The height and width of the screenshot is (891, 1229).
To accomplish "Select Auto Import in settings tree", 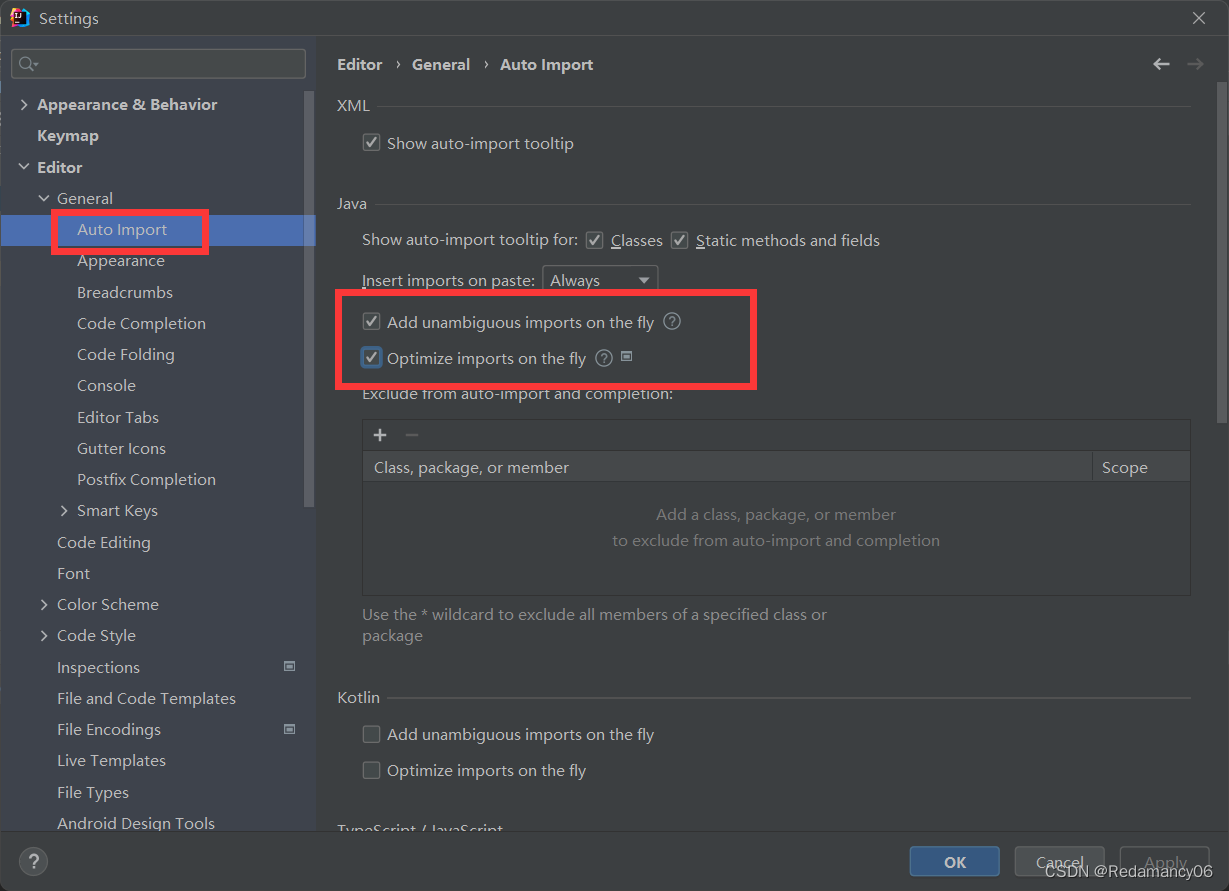I will coord(122,229).
